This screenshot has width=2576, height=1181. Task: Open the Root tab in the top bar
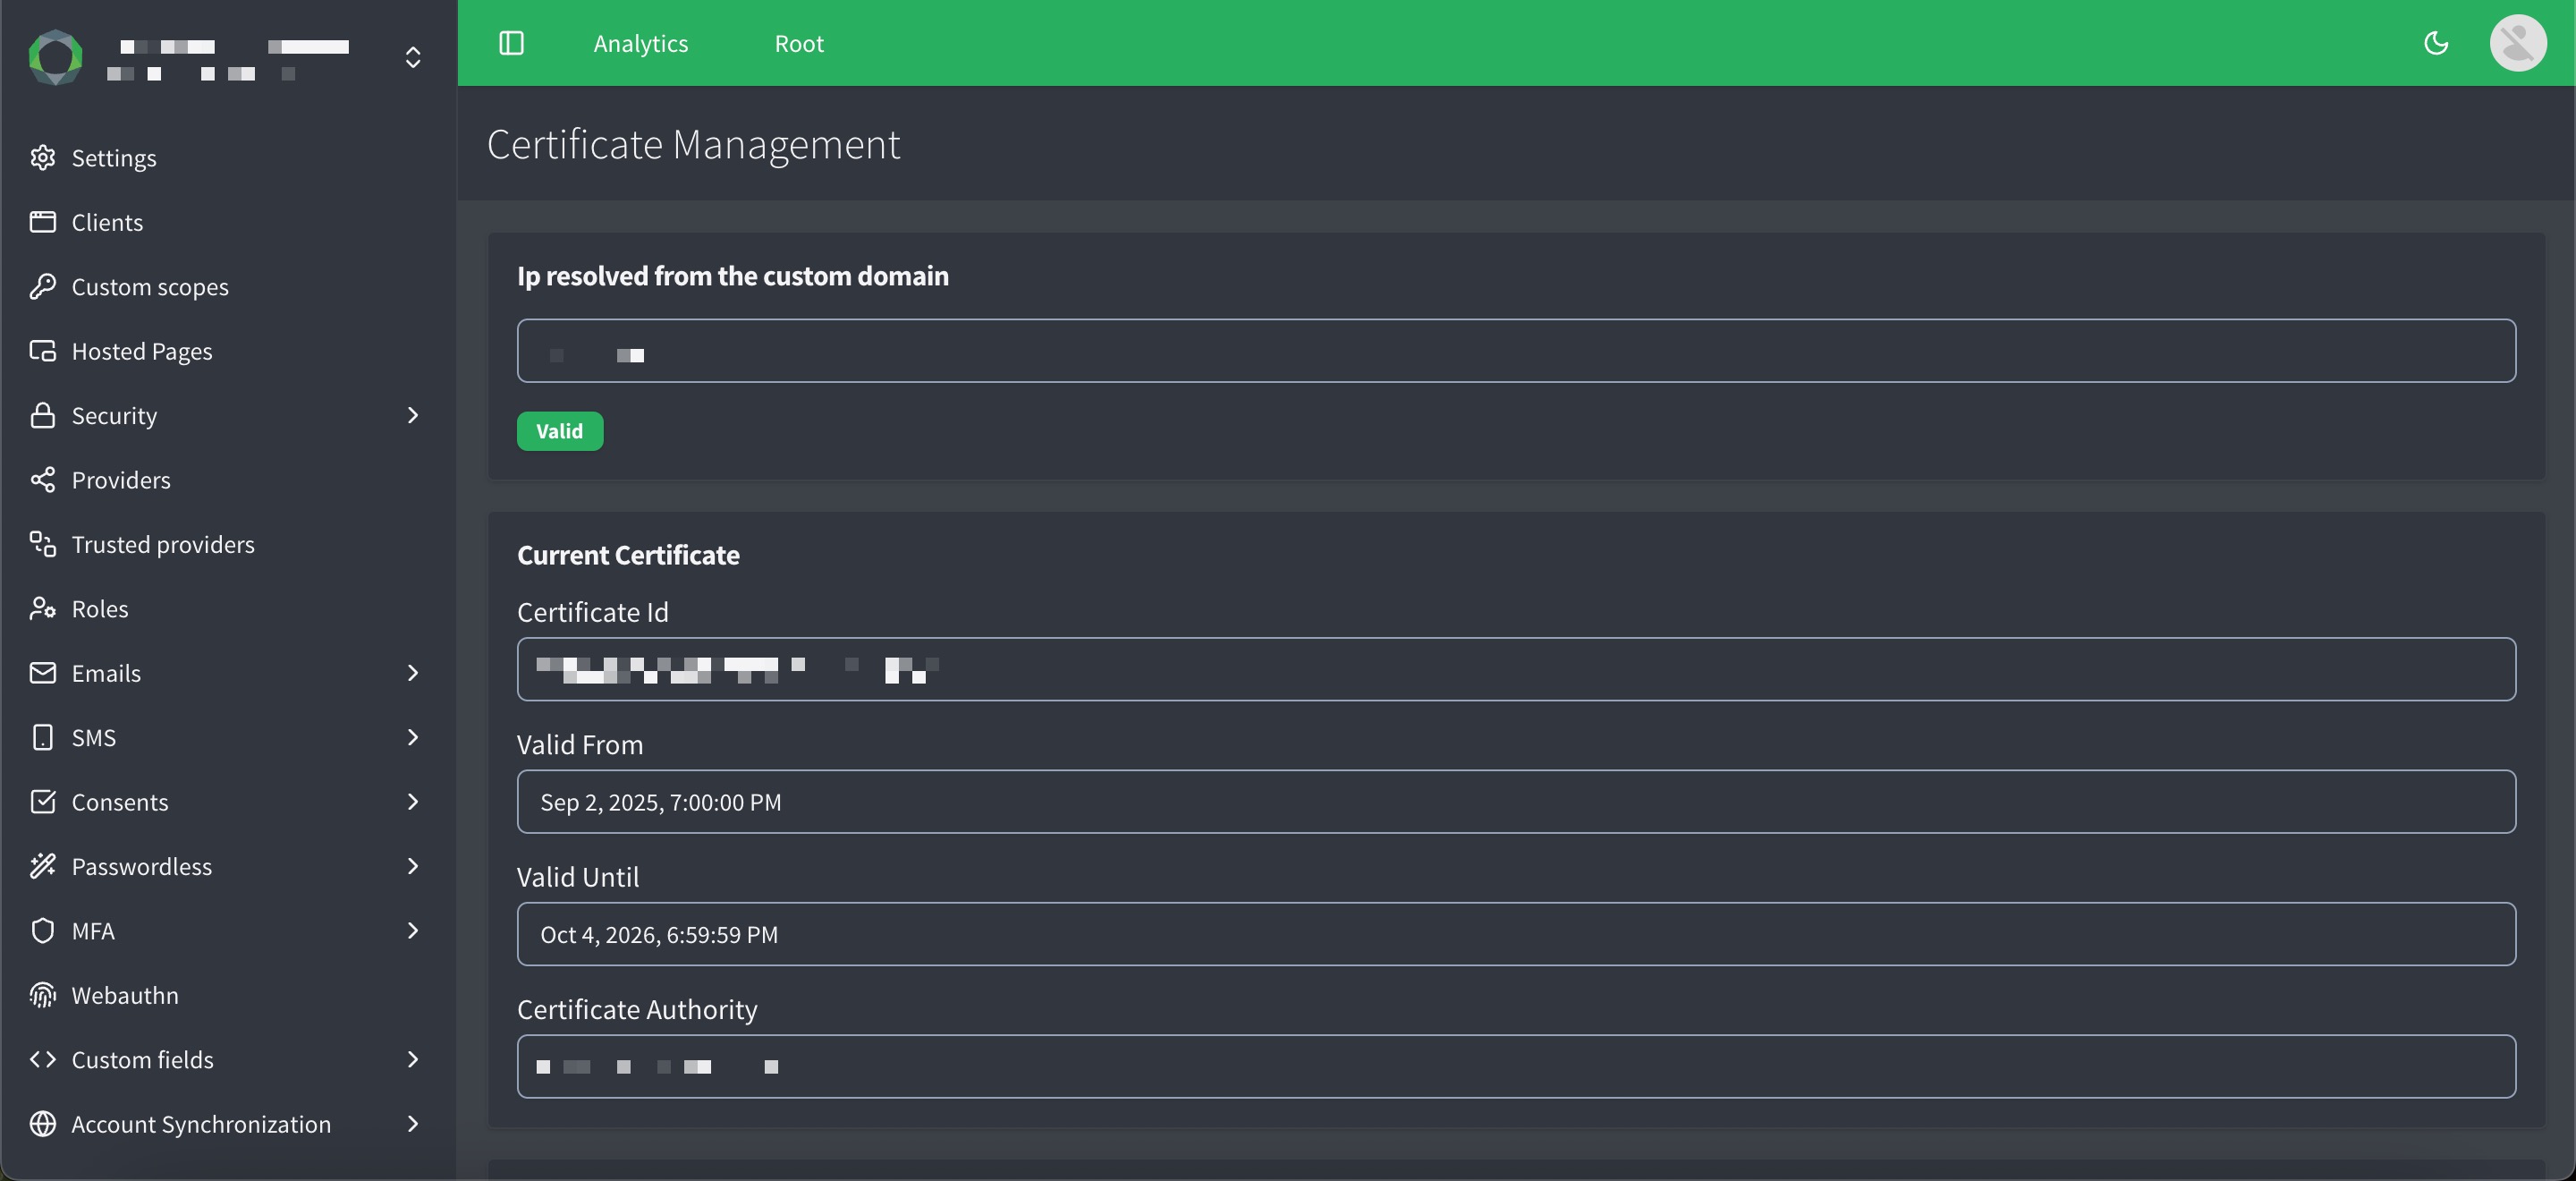[798, 43]
